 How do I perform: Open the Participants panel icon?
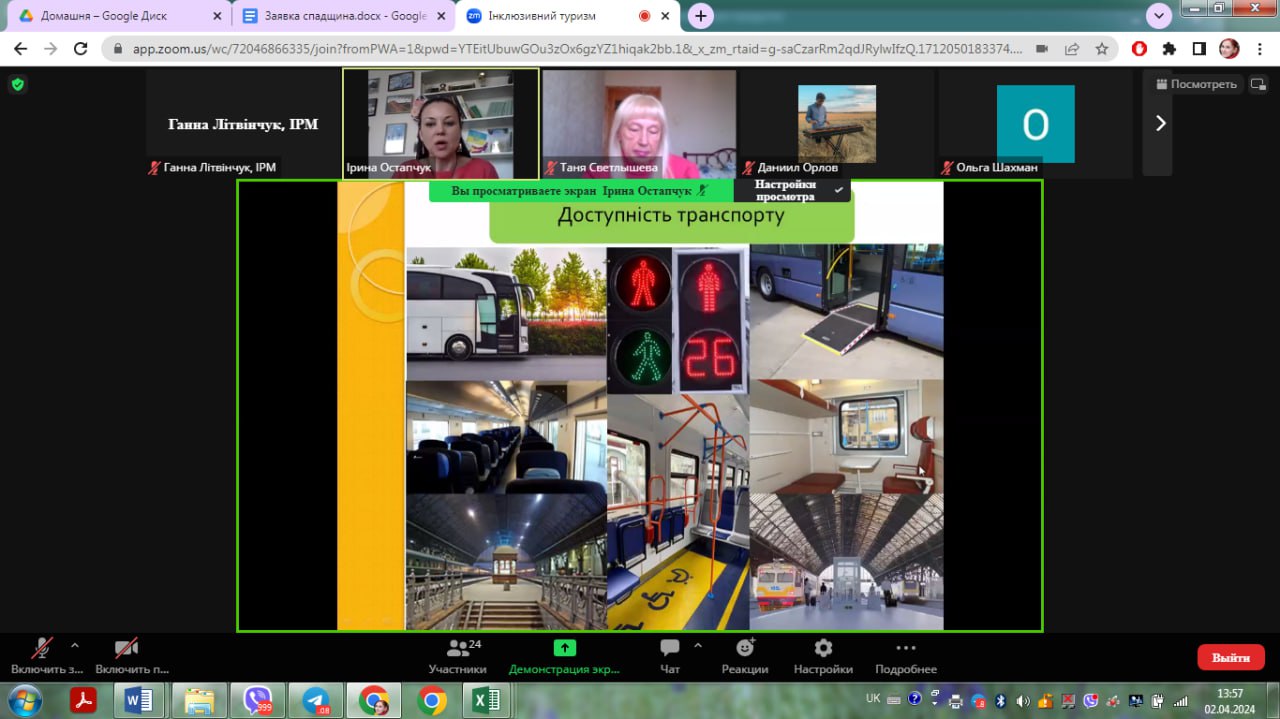(457, 648)
